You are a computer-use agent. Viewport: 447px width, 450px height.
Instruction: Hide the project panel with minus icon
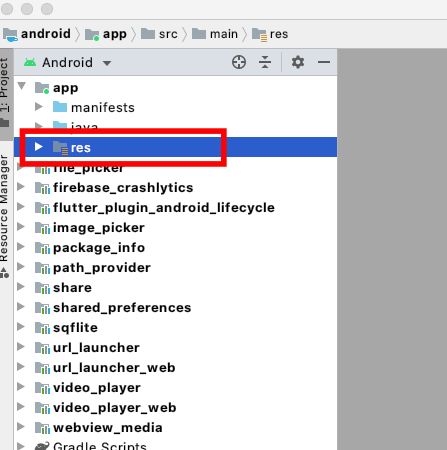click(324, 62)
